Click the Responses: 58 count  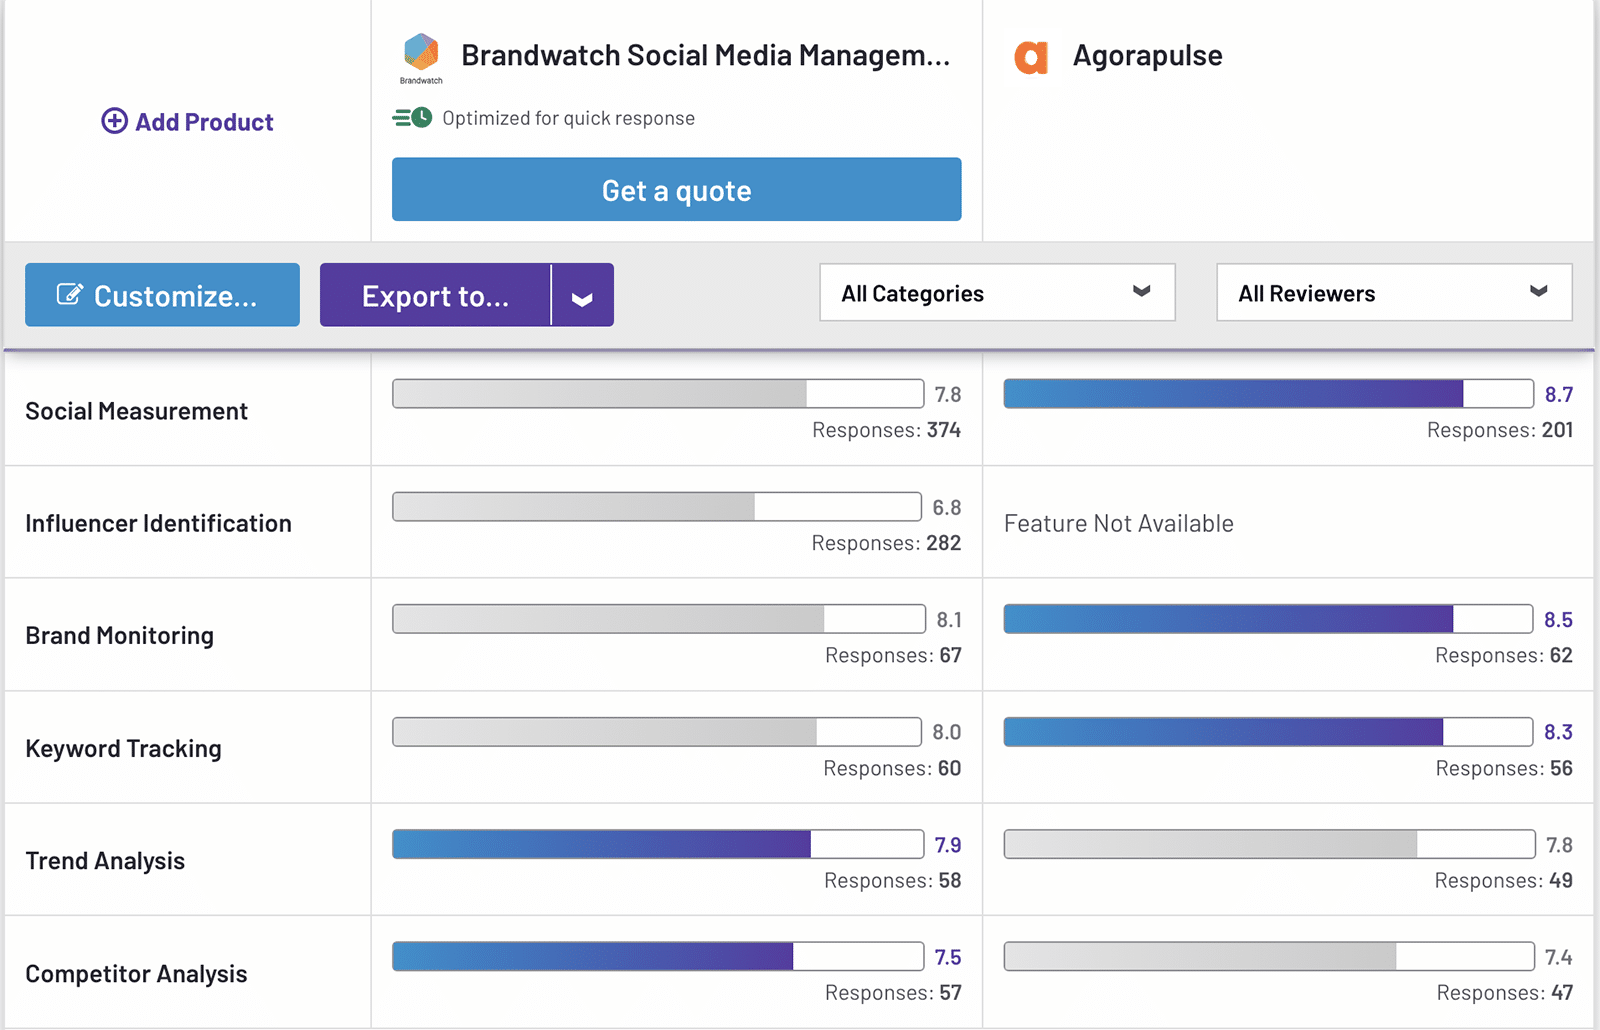[x=892, y=880]
